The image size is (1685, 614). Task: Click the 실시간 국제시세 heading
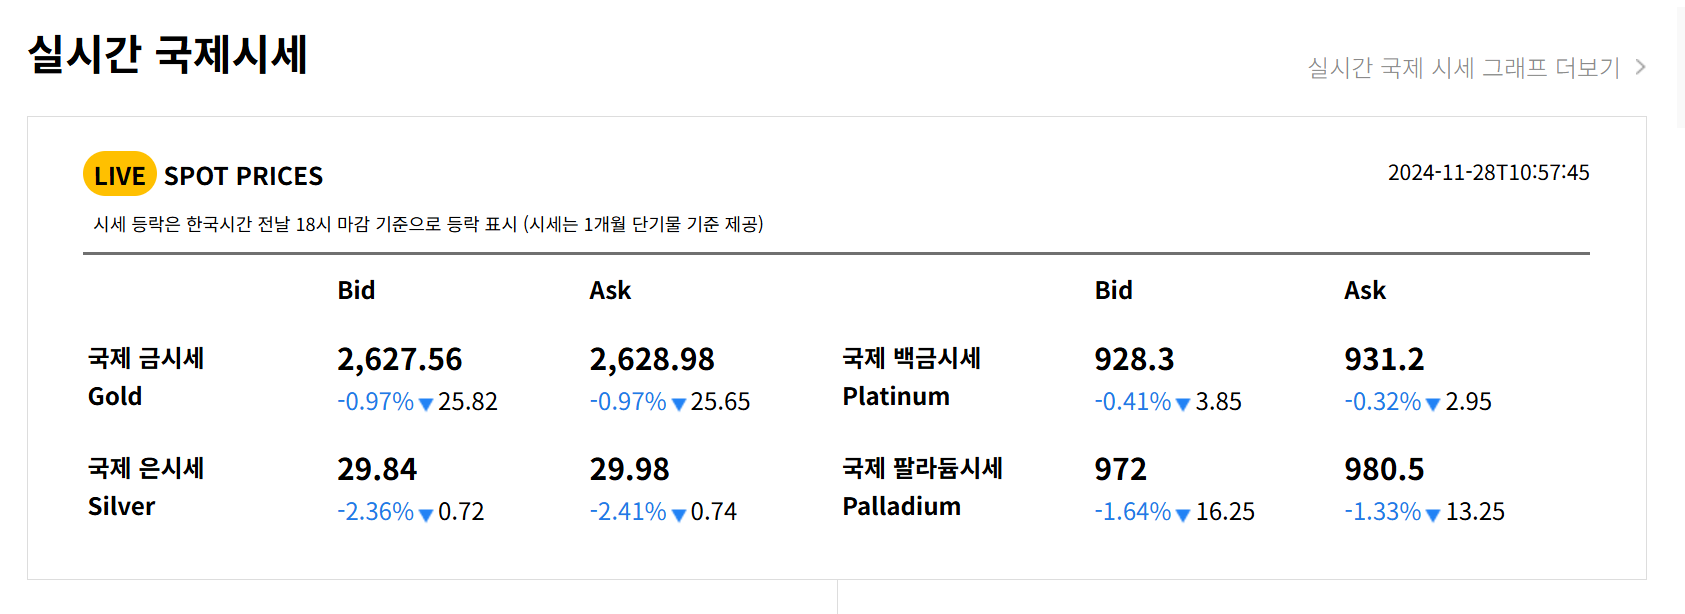tap(168, 54)
